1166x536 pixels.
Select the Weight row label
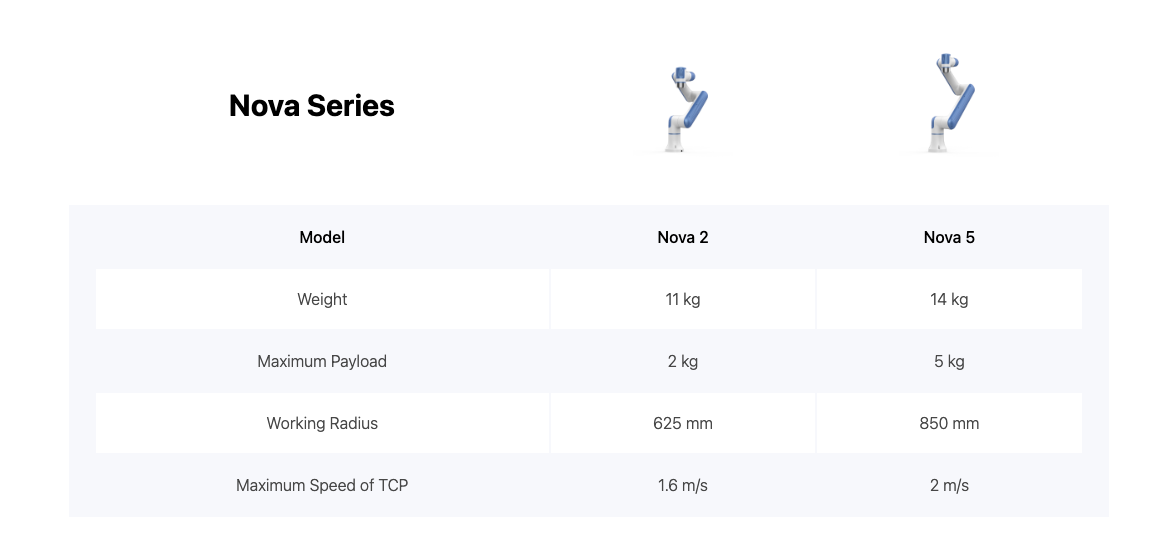322,299
